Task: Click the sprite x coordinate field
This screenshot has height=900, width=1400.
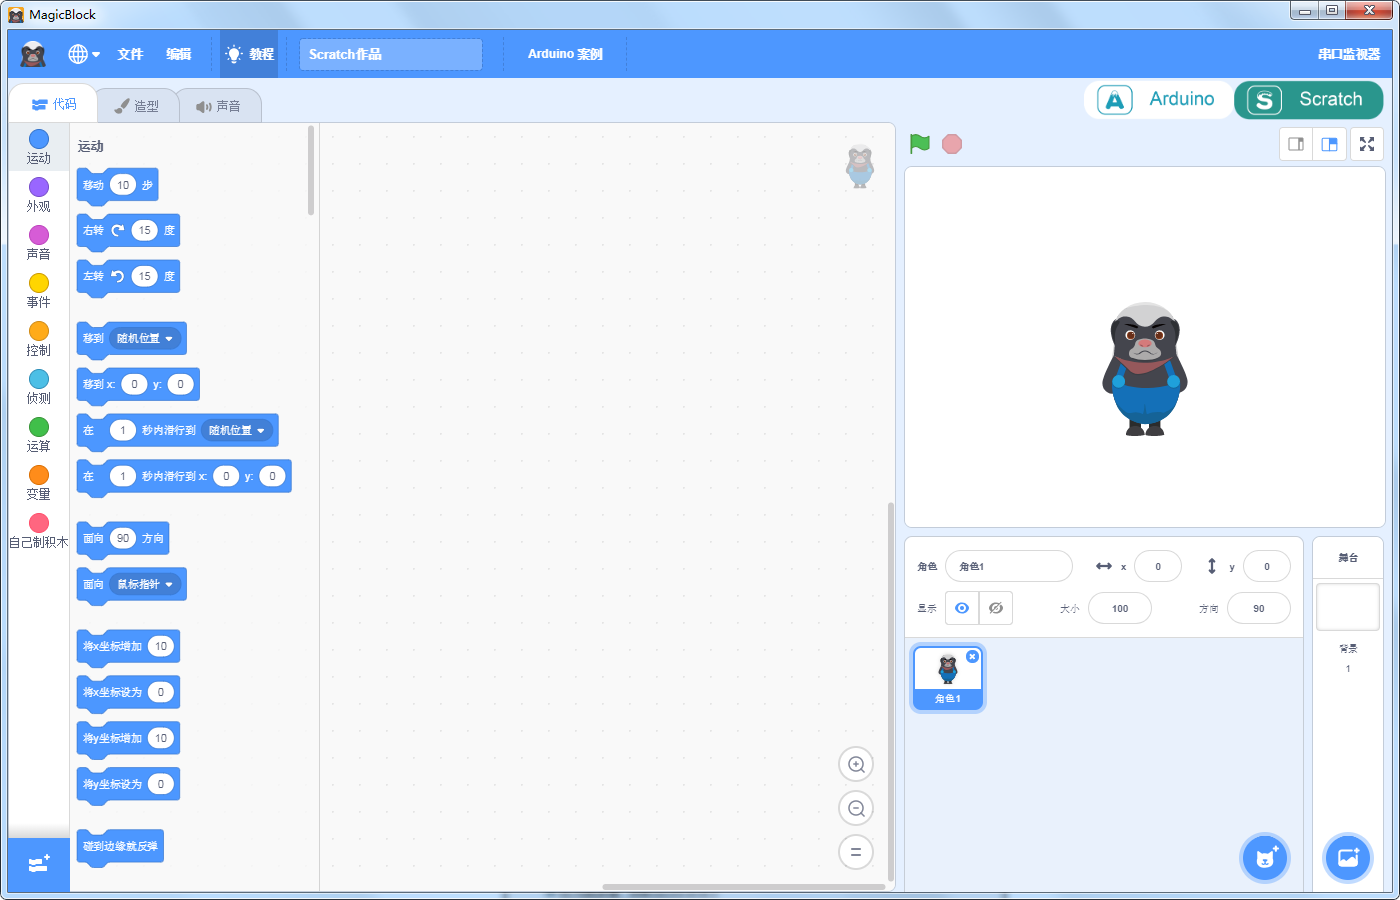Action: click(1158, 566)
